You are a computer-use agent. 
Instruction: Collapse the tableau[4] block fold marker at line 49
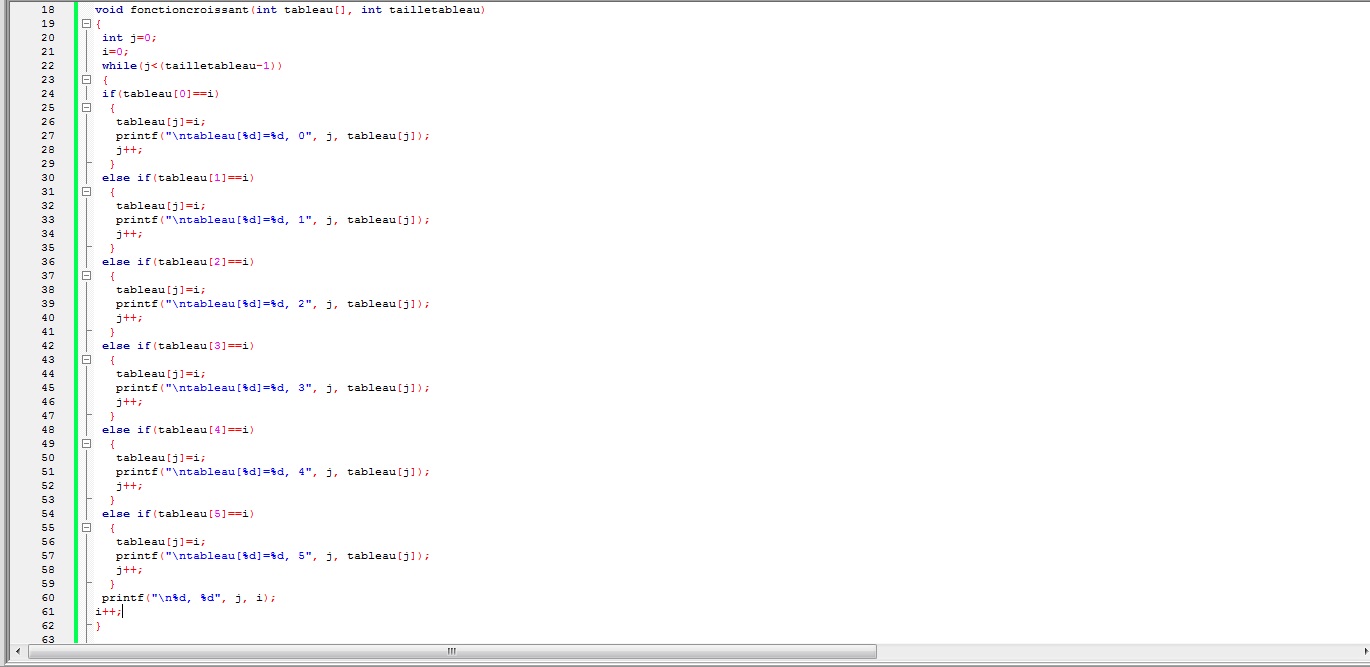pos(87,443)
